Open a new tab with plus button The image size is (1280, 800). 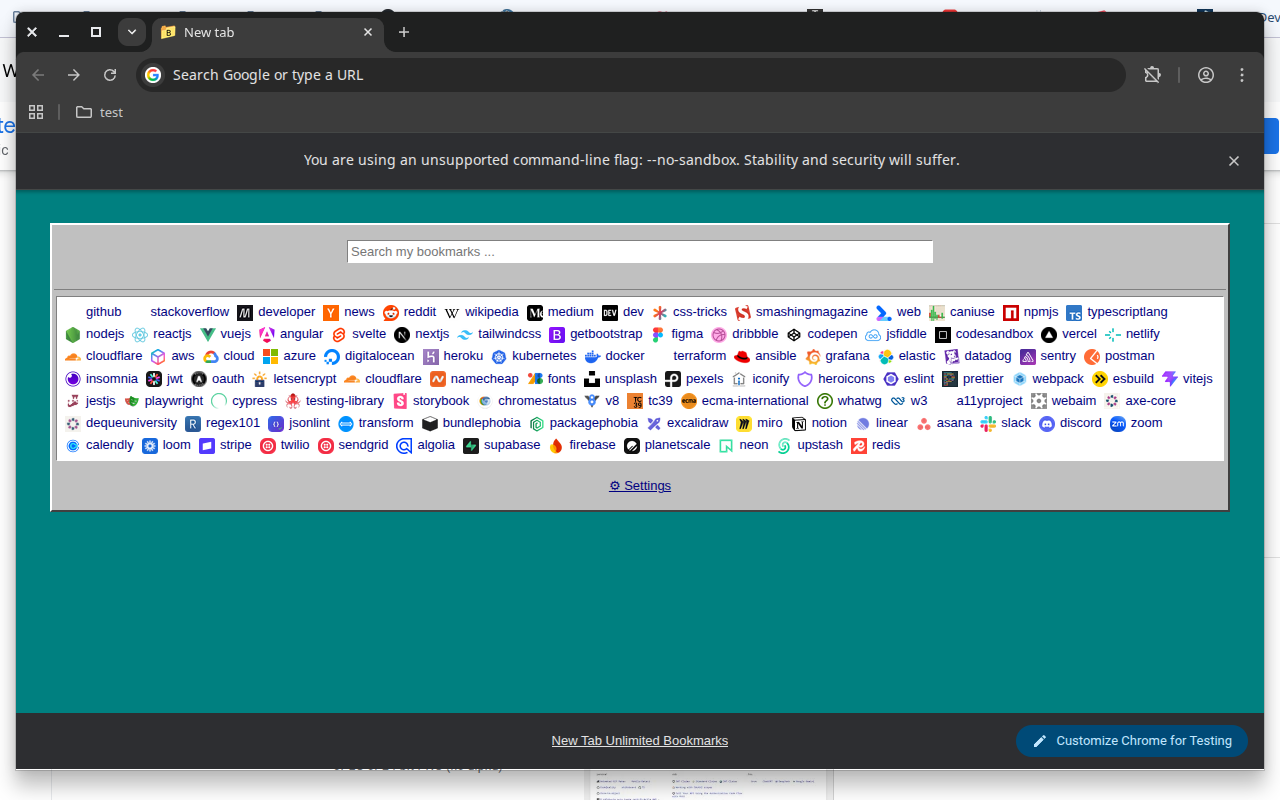pyautogui.click(x=404, y=32)
